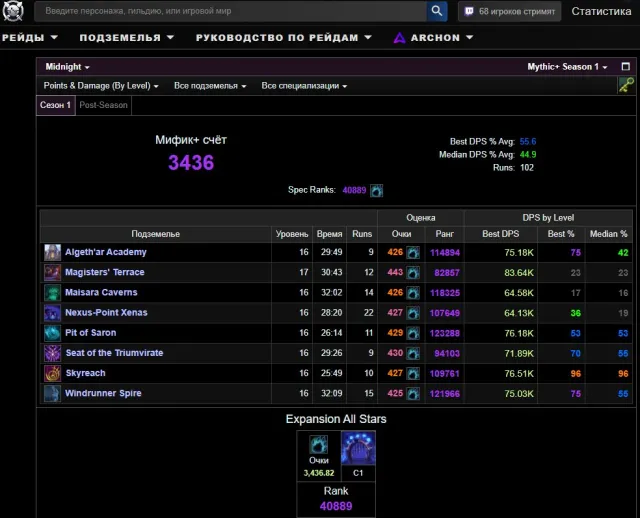Sort by the Время column header

tap(329, 234)
